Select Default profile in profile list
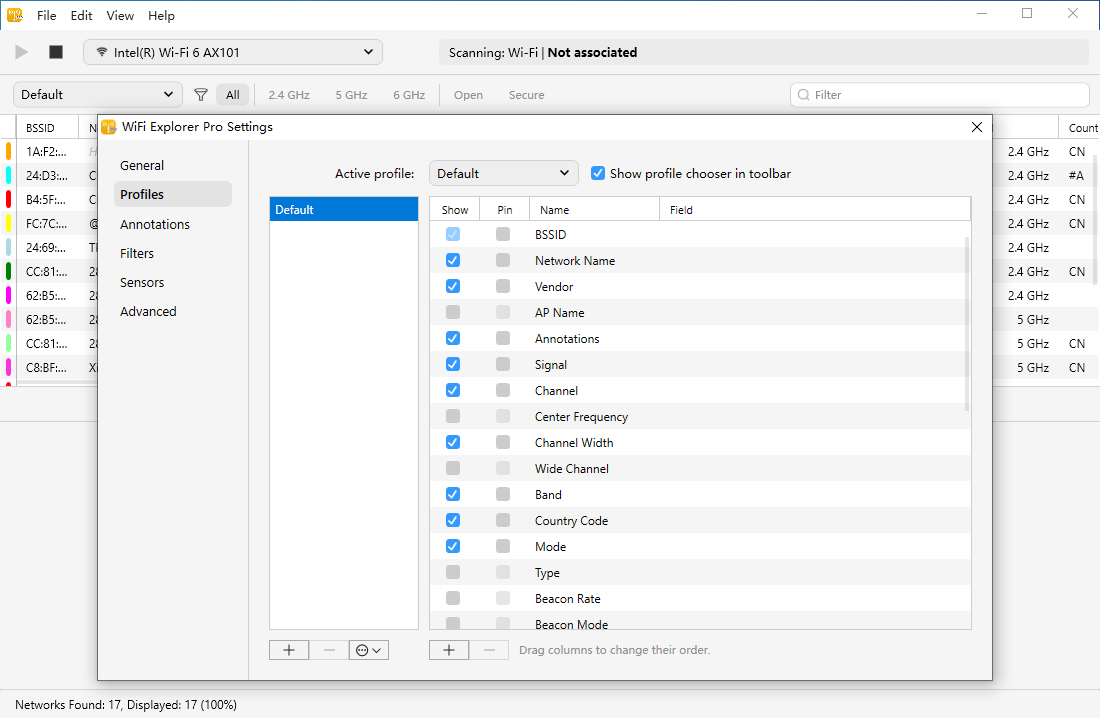The image size is (1100, 718). pyautogui.click(x=344, y=209)
